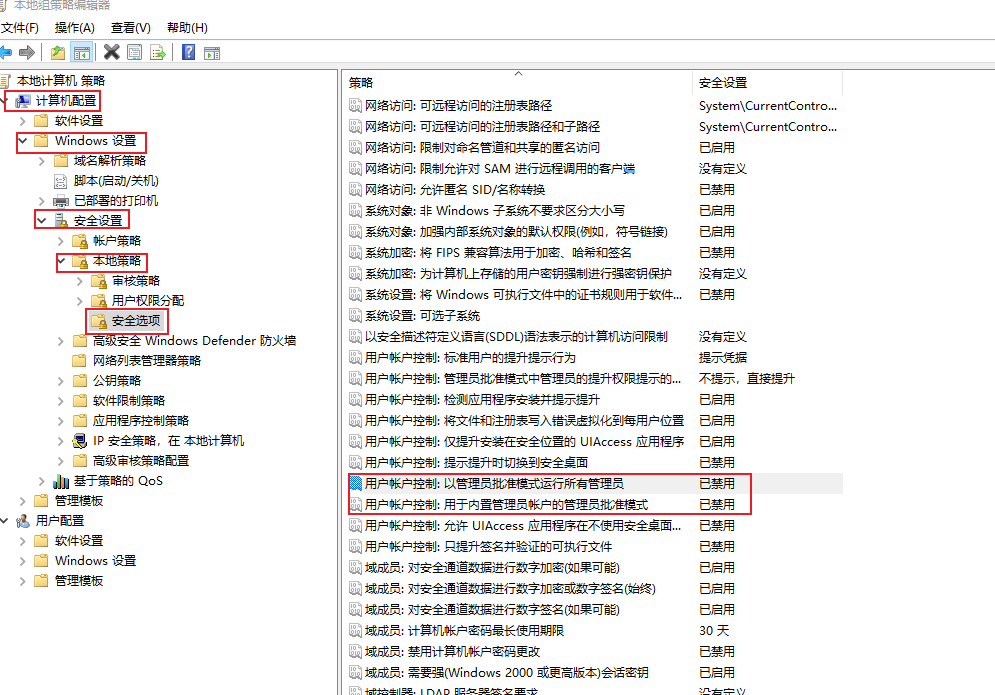
Task: Click the 基于策略的 QoS chart icon
Action: pos(61,481)
